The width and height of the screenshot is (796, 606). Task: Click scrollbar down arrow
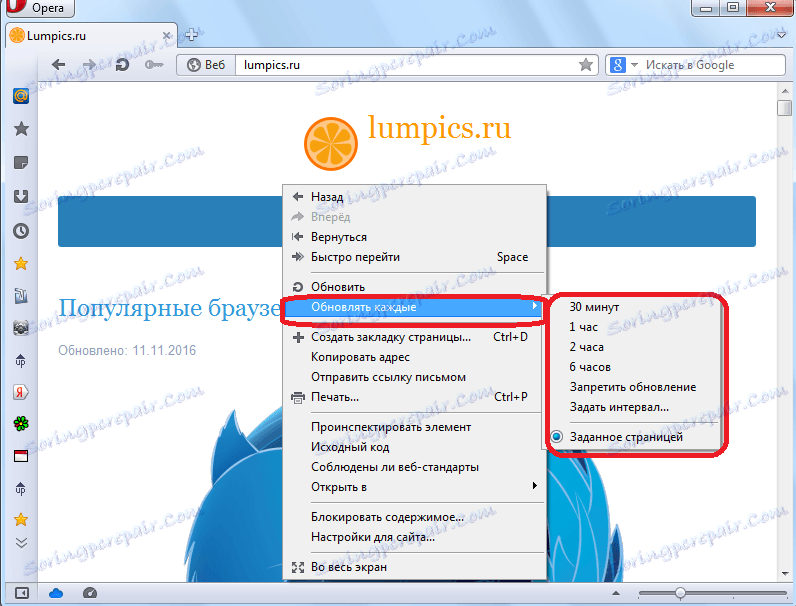point(785,574)
